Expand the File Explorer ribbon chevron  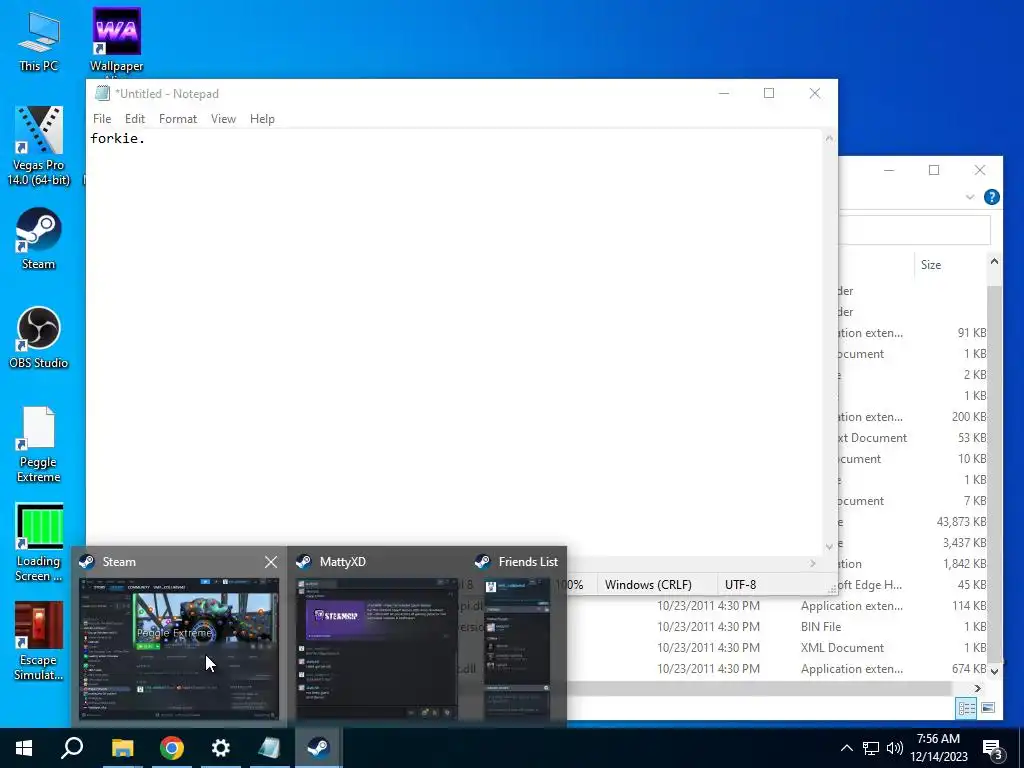point(970,197)
